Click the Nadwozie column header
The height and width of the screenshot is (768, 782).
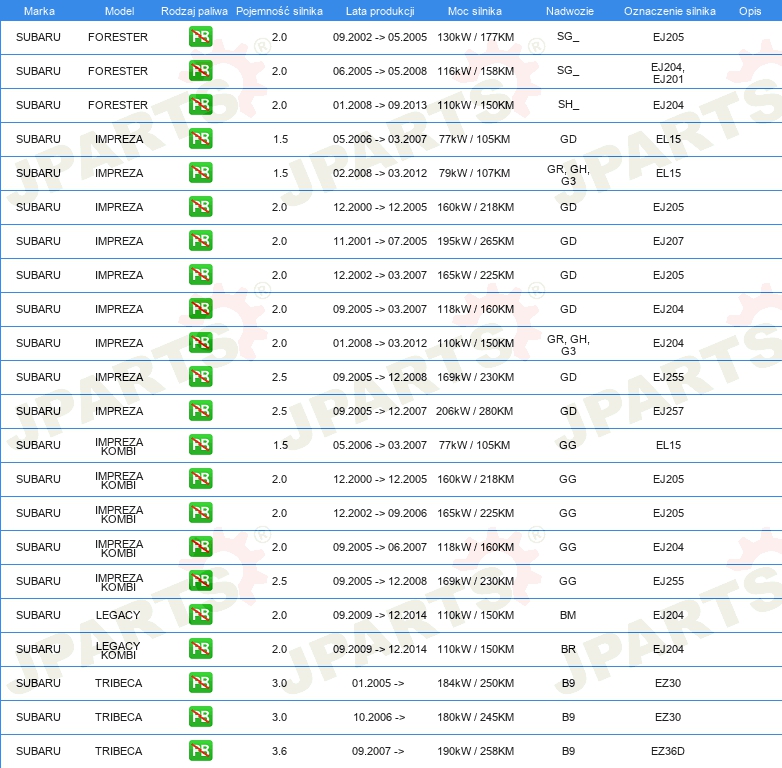click(x=570, y=11)
